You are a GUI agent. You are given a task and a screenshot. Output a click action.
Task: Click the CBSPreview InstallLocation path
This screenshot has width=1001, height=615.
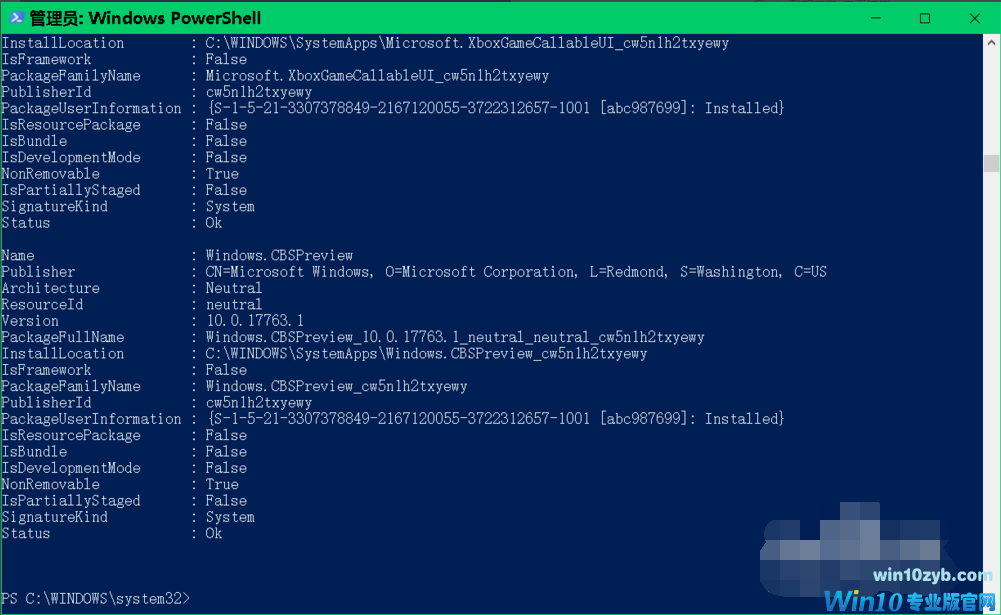point(426,354)
